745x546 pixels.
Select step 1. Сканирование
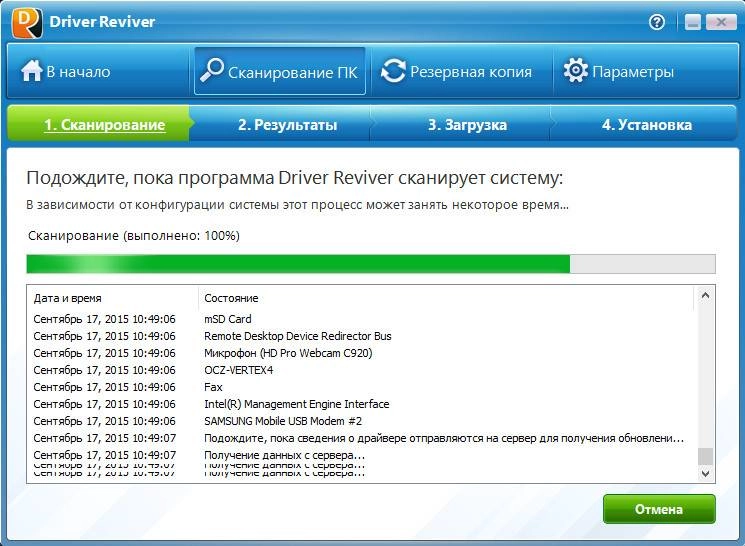point(99,124)
